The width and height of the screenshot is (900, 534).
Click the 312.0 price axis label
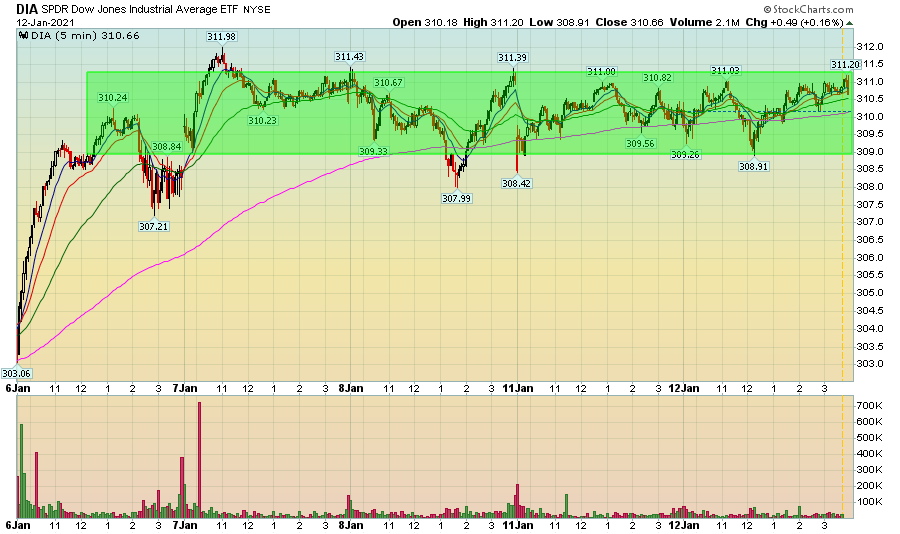tap(870, 47)
